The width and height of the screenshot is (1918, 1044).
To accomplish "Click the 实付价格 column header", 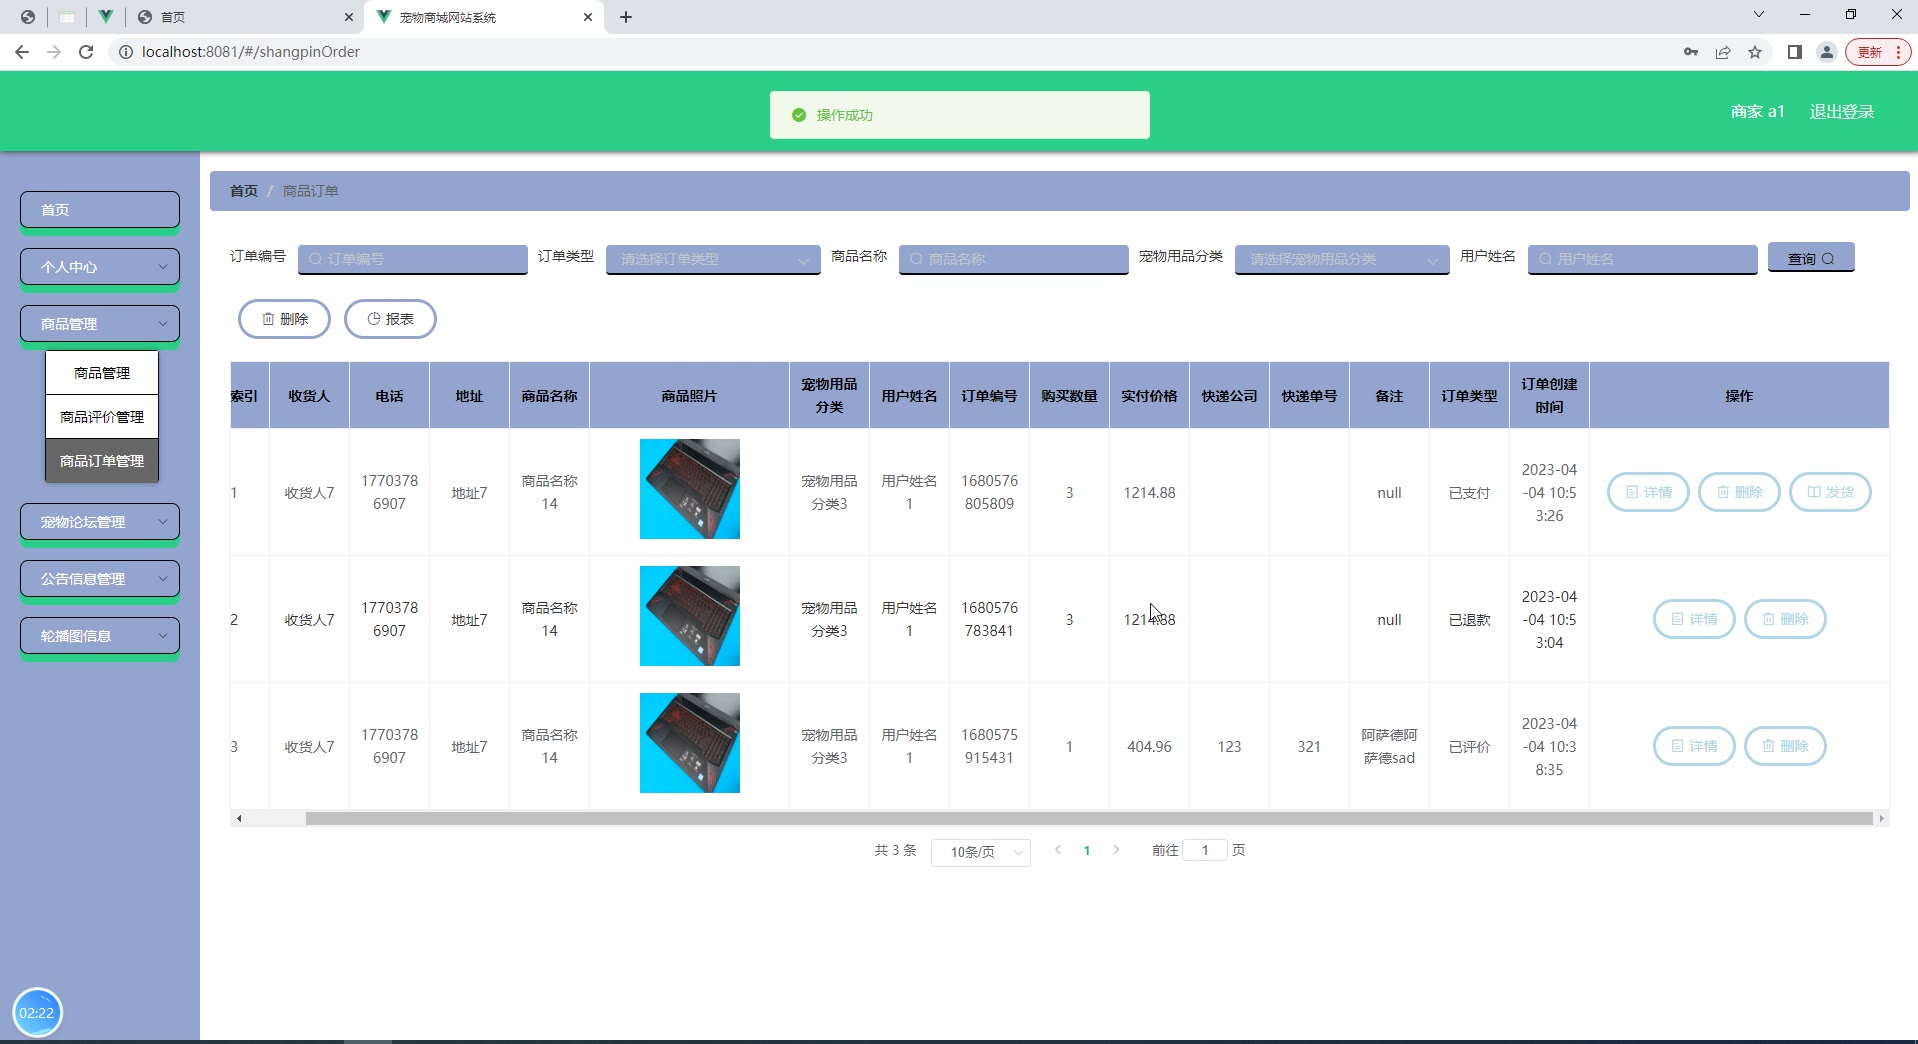I will coord(1149,396).
